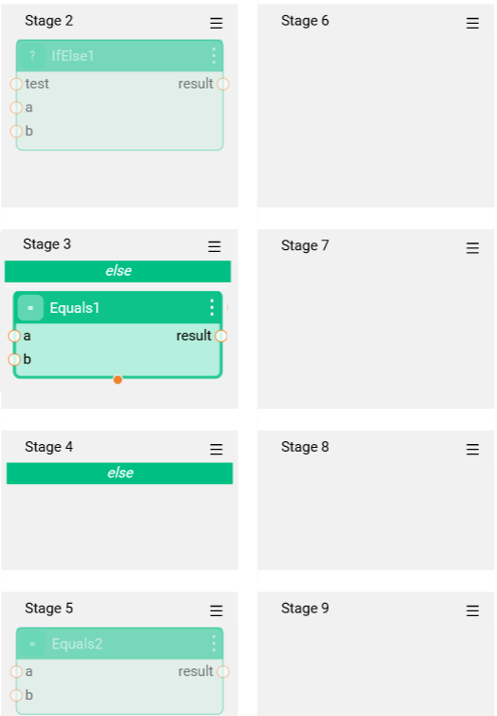The image size is (497, 716).
Task: Click the Equals1 node type icon
Action: point(31,308)
